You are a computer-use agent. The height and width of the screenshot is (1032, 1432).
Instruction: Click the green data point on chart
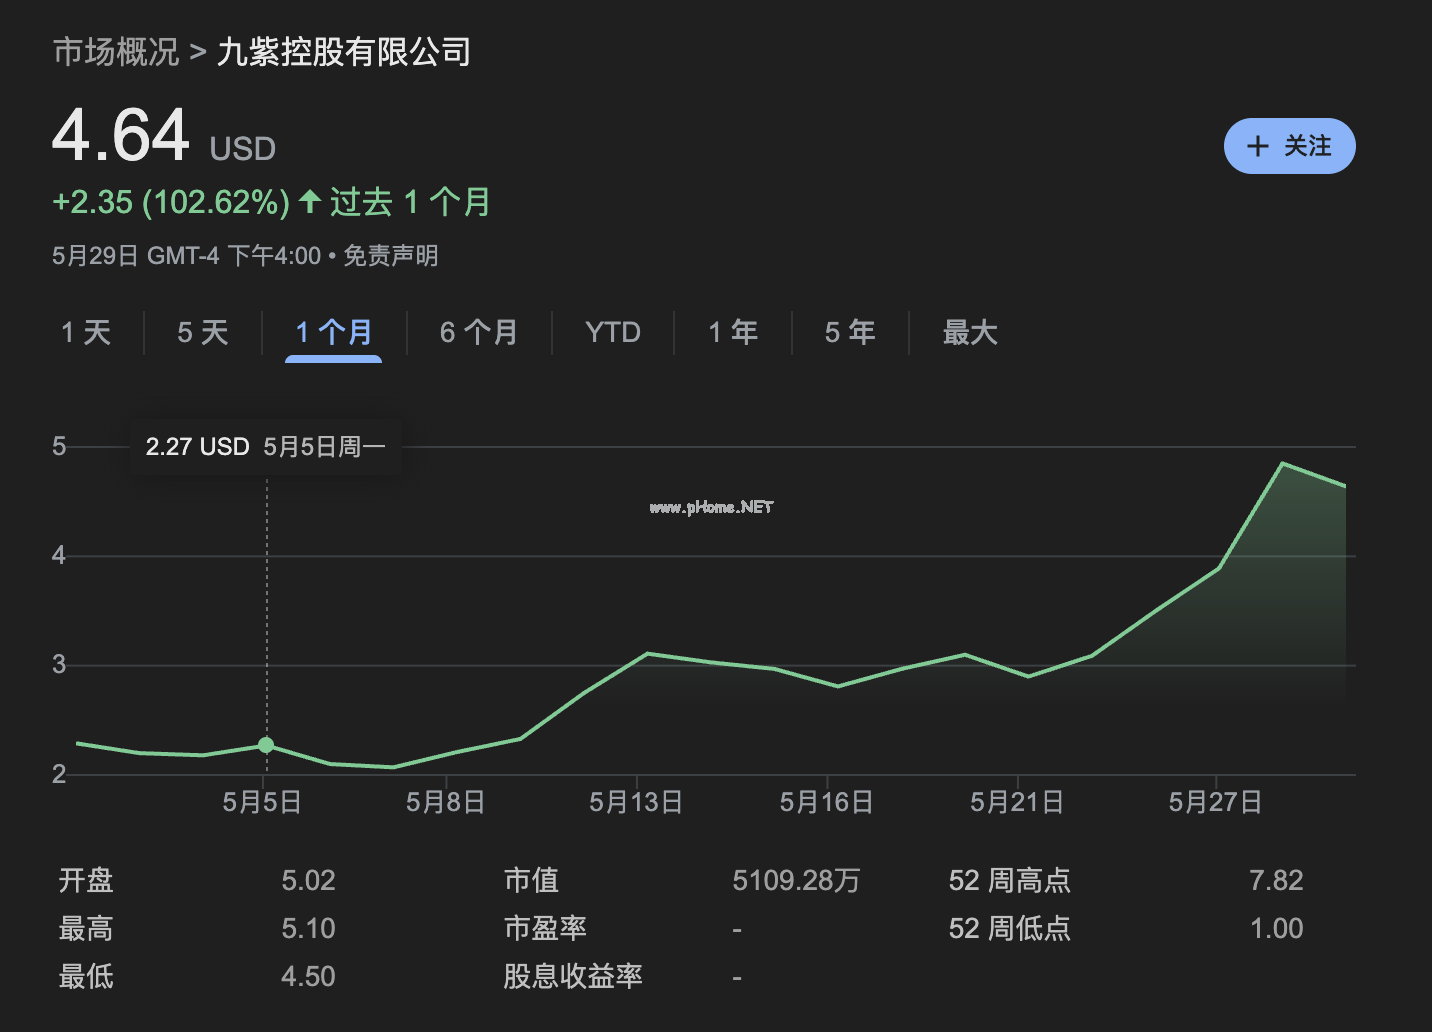pyautogui.click(x=266, y=745)
